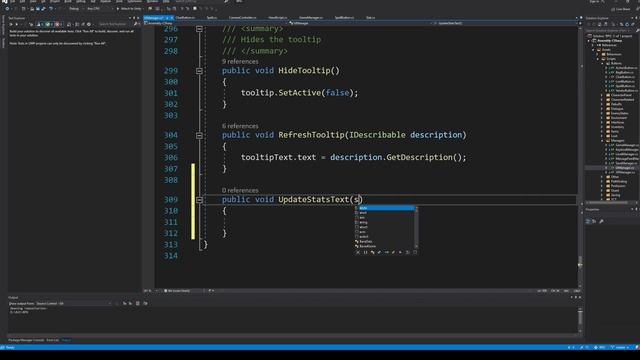Open the Test Explorer settings gear
This screenshot has height=360, width=640.
coord(89,24)
